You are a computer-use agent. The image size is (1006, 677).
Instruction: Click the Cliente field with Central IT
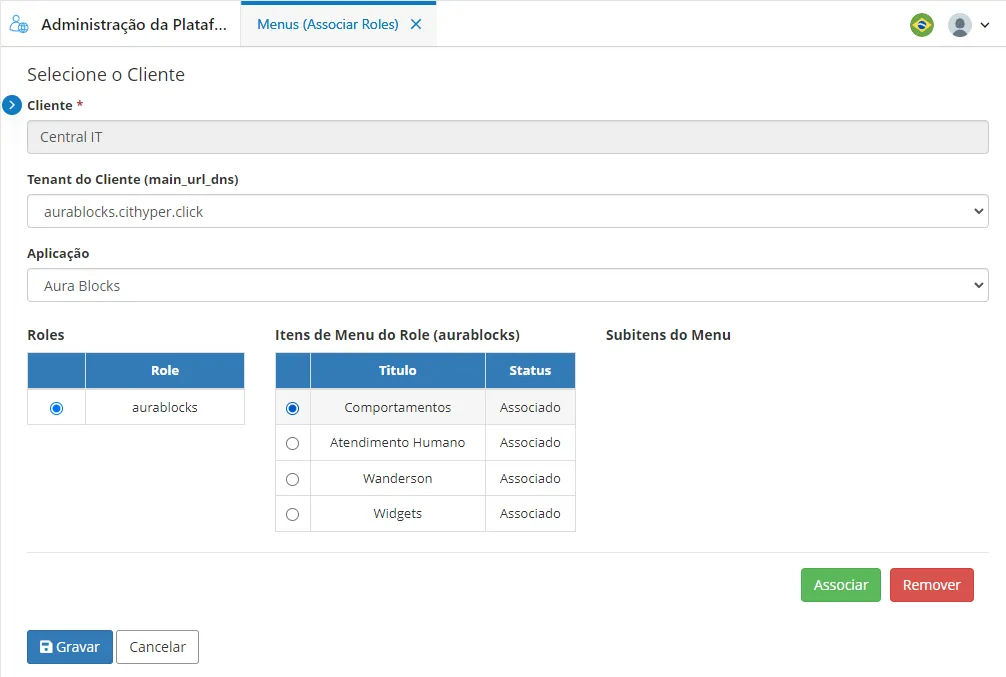[x=507, y=137]
